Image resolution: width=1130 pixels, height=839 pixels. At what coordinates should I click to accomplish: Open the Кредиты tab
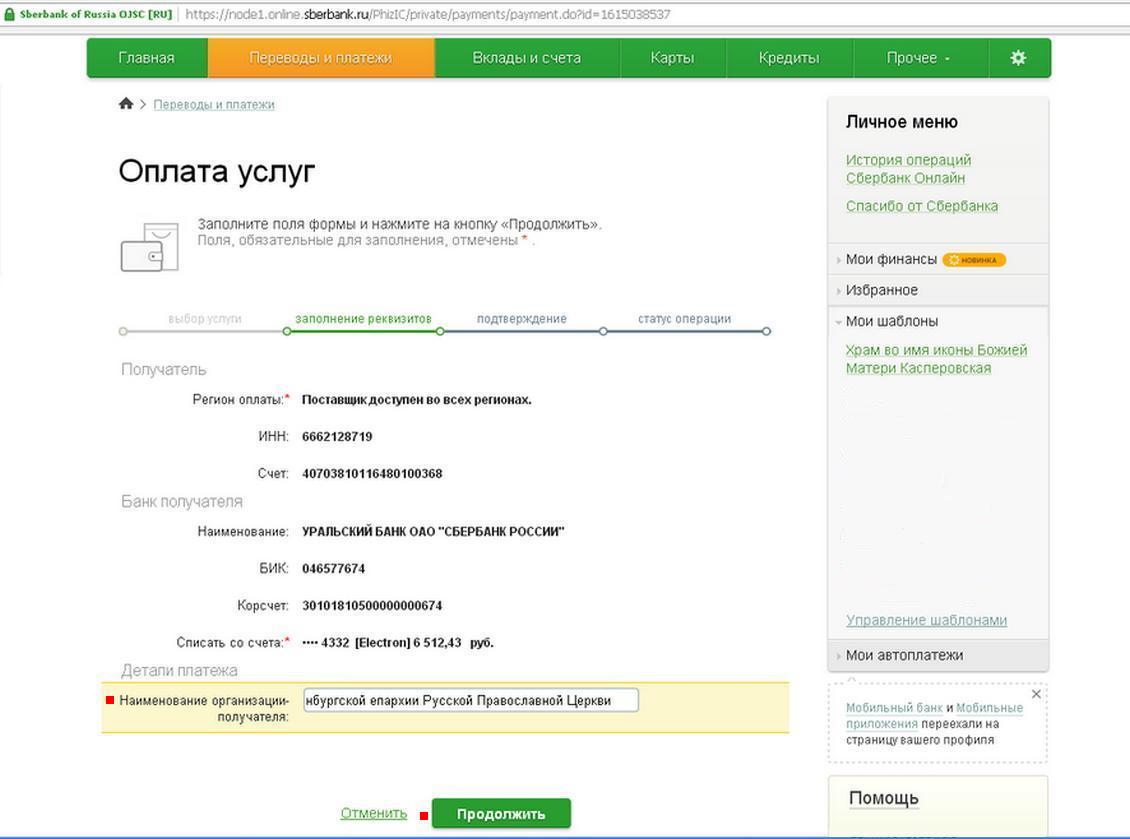(789, 58)
